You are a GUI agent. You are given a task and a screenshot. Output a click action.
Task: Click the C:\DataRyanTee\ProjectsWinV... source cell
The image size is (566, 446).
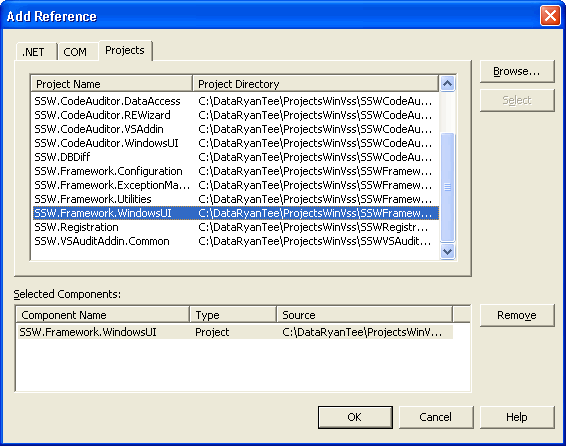362,332
